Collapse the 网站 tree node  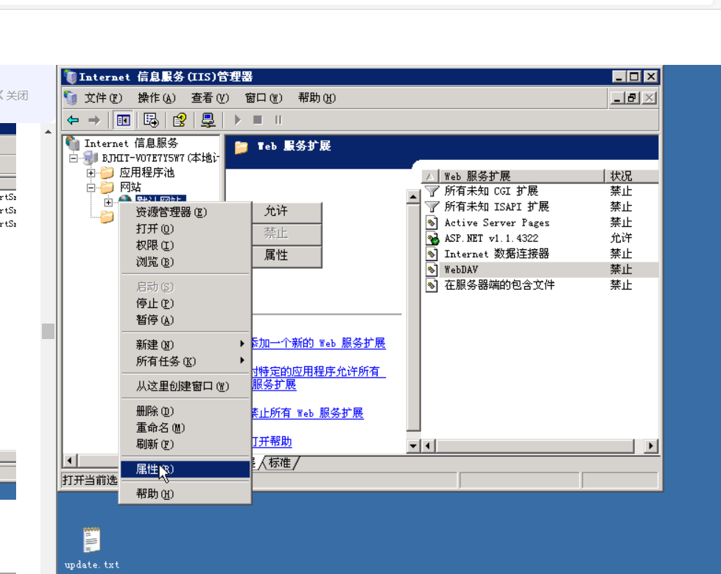click(x=91, y=188)
